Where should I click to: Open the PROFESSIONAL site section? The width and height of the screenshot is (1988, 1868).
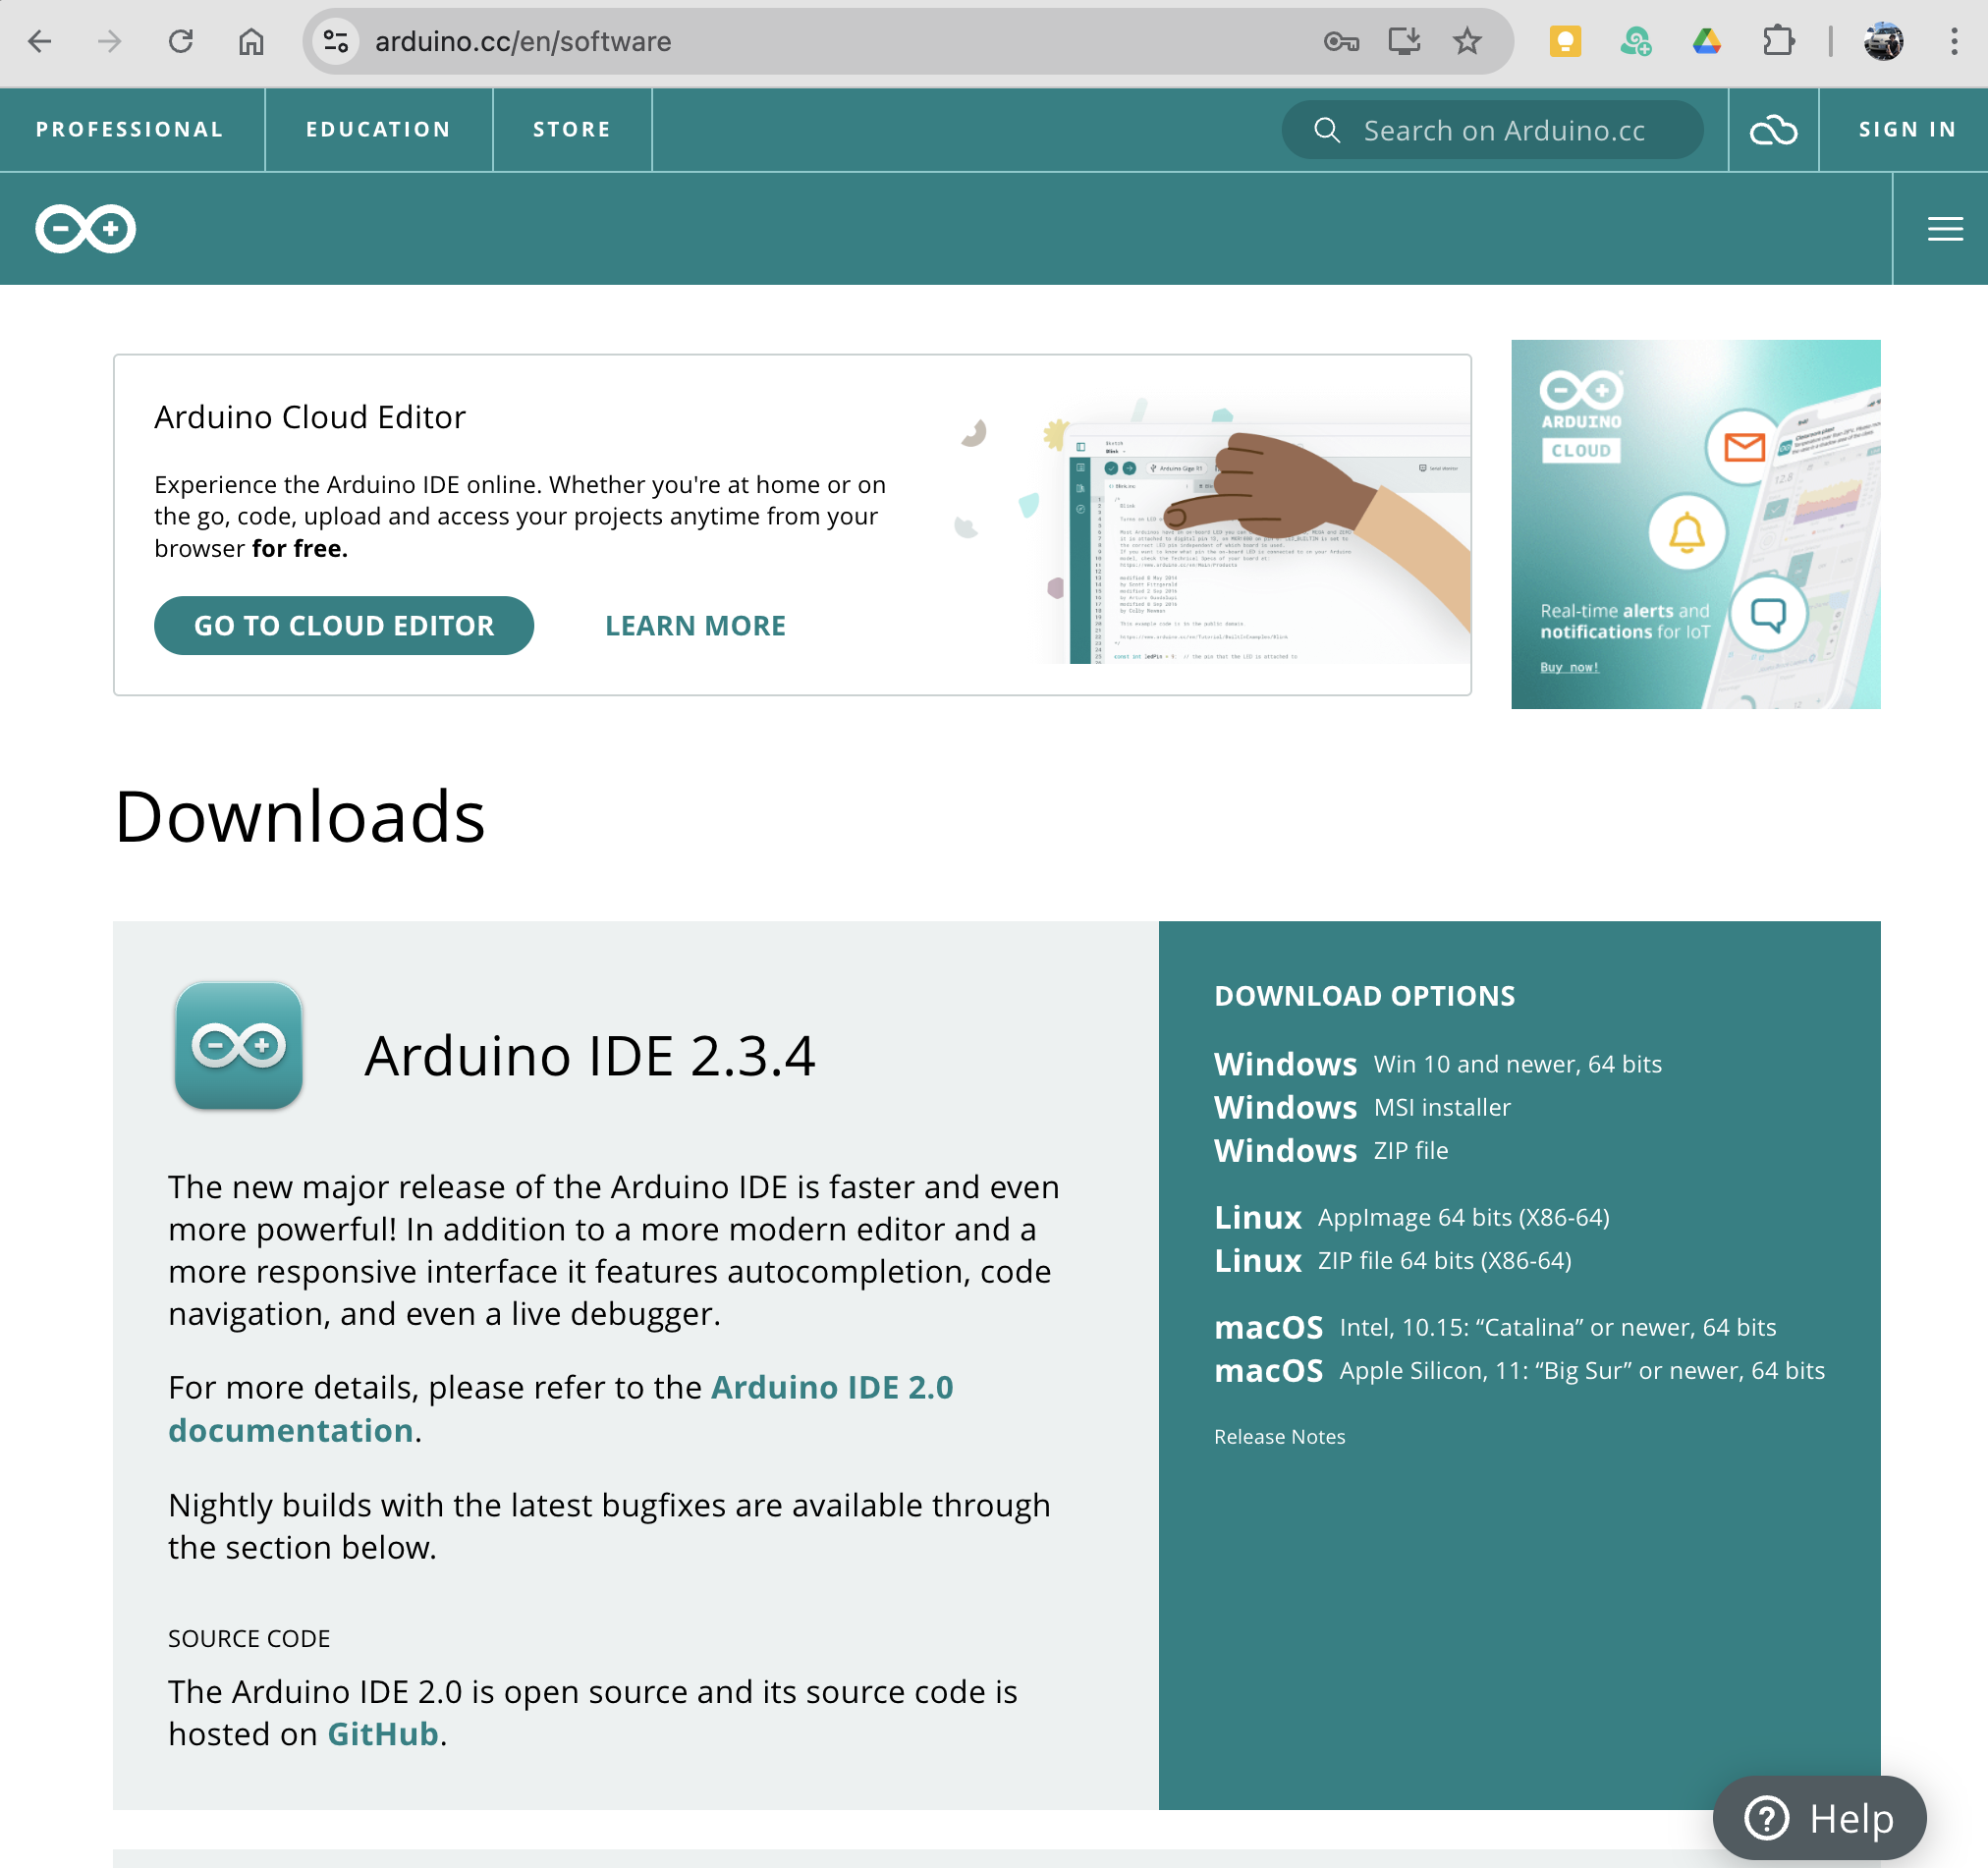pyautogui.click(x=130, y=130)
